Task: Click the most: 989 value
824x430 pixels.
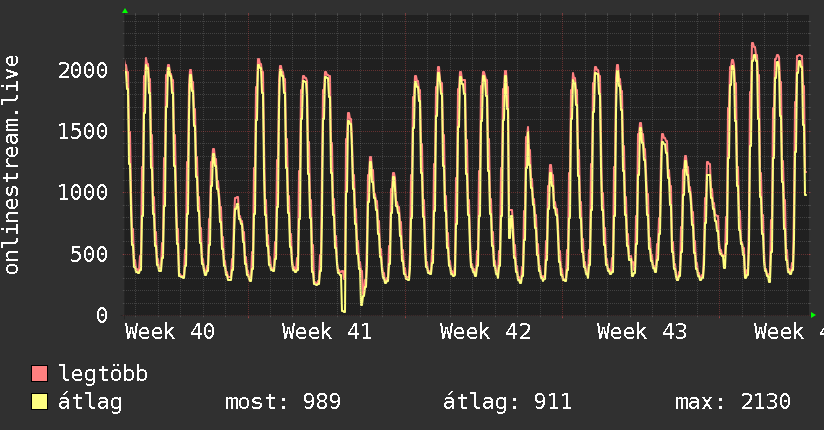Action: point(283,402)
